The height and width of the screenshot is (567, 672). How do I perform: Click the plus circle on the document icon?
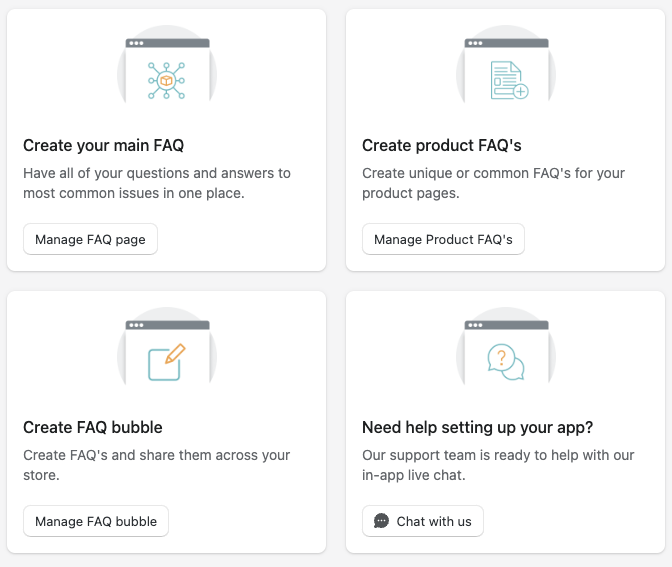pyautogui.click(x=521, y=91)
